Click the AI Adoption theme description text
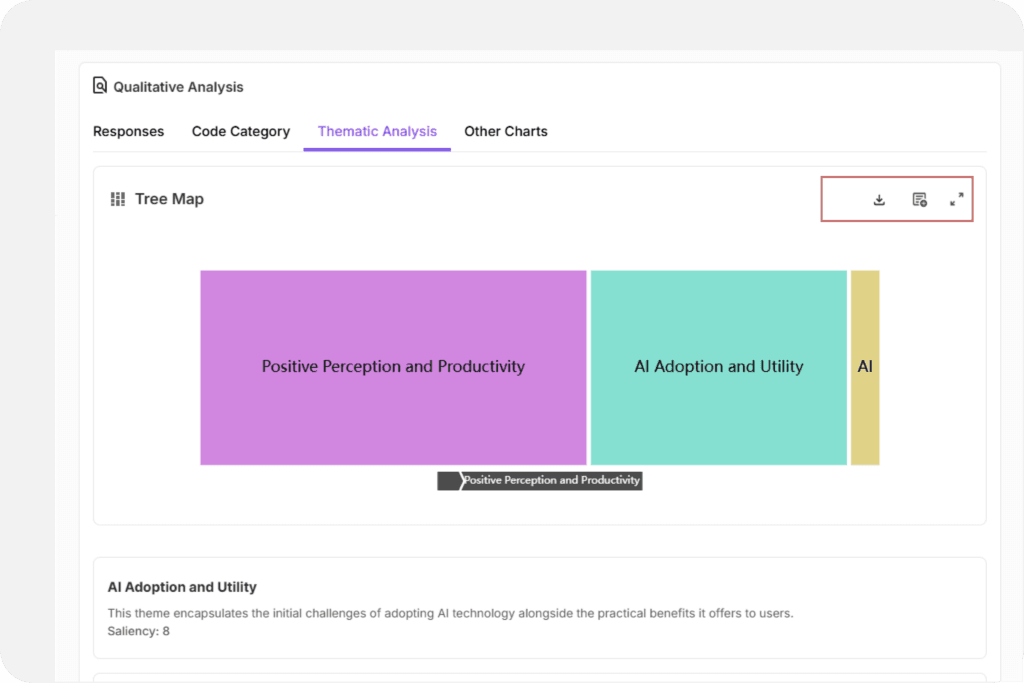The image size is (1024, 683). [x=450, y=613]
